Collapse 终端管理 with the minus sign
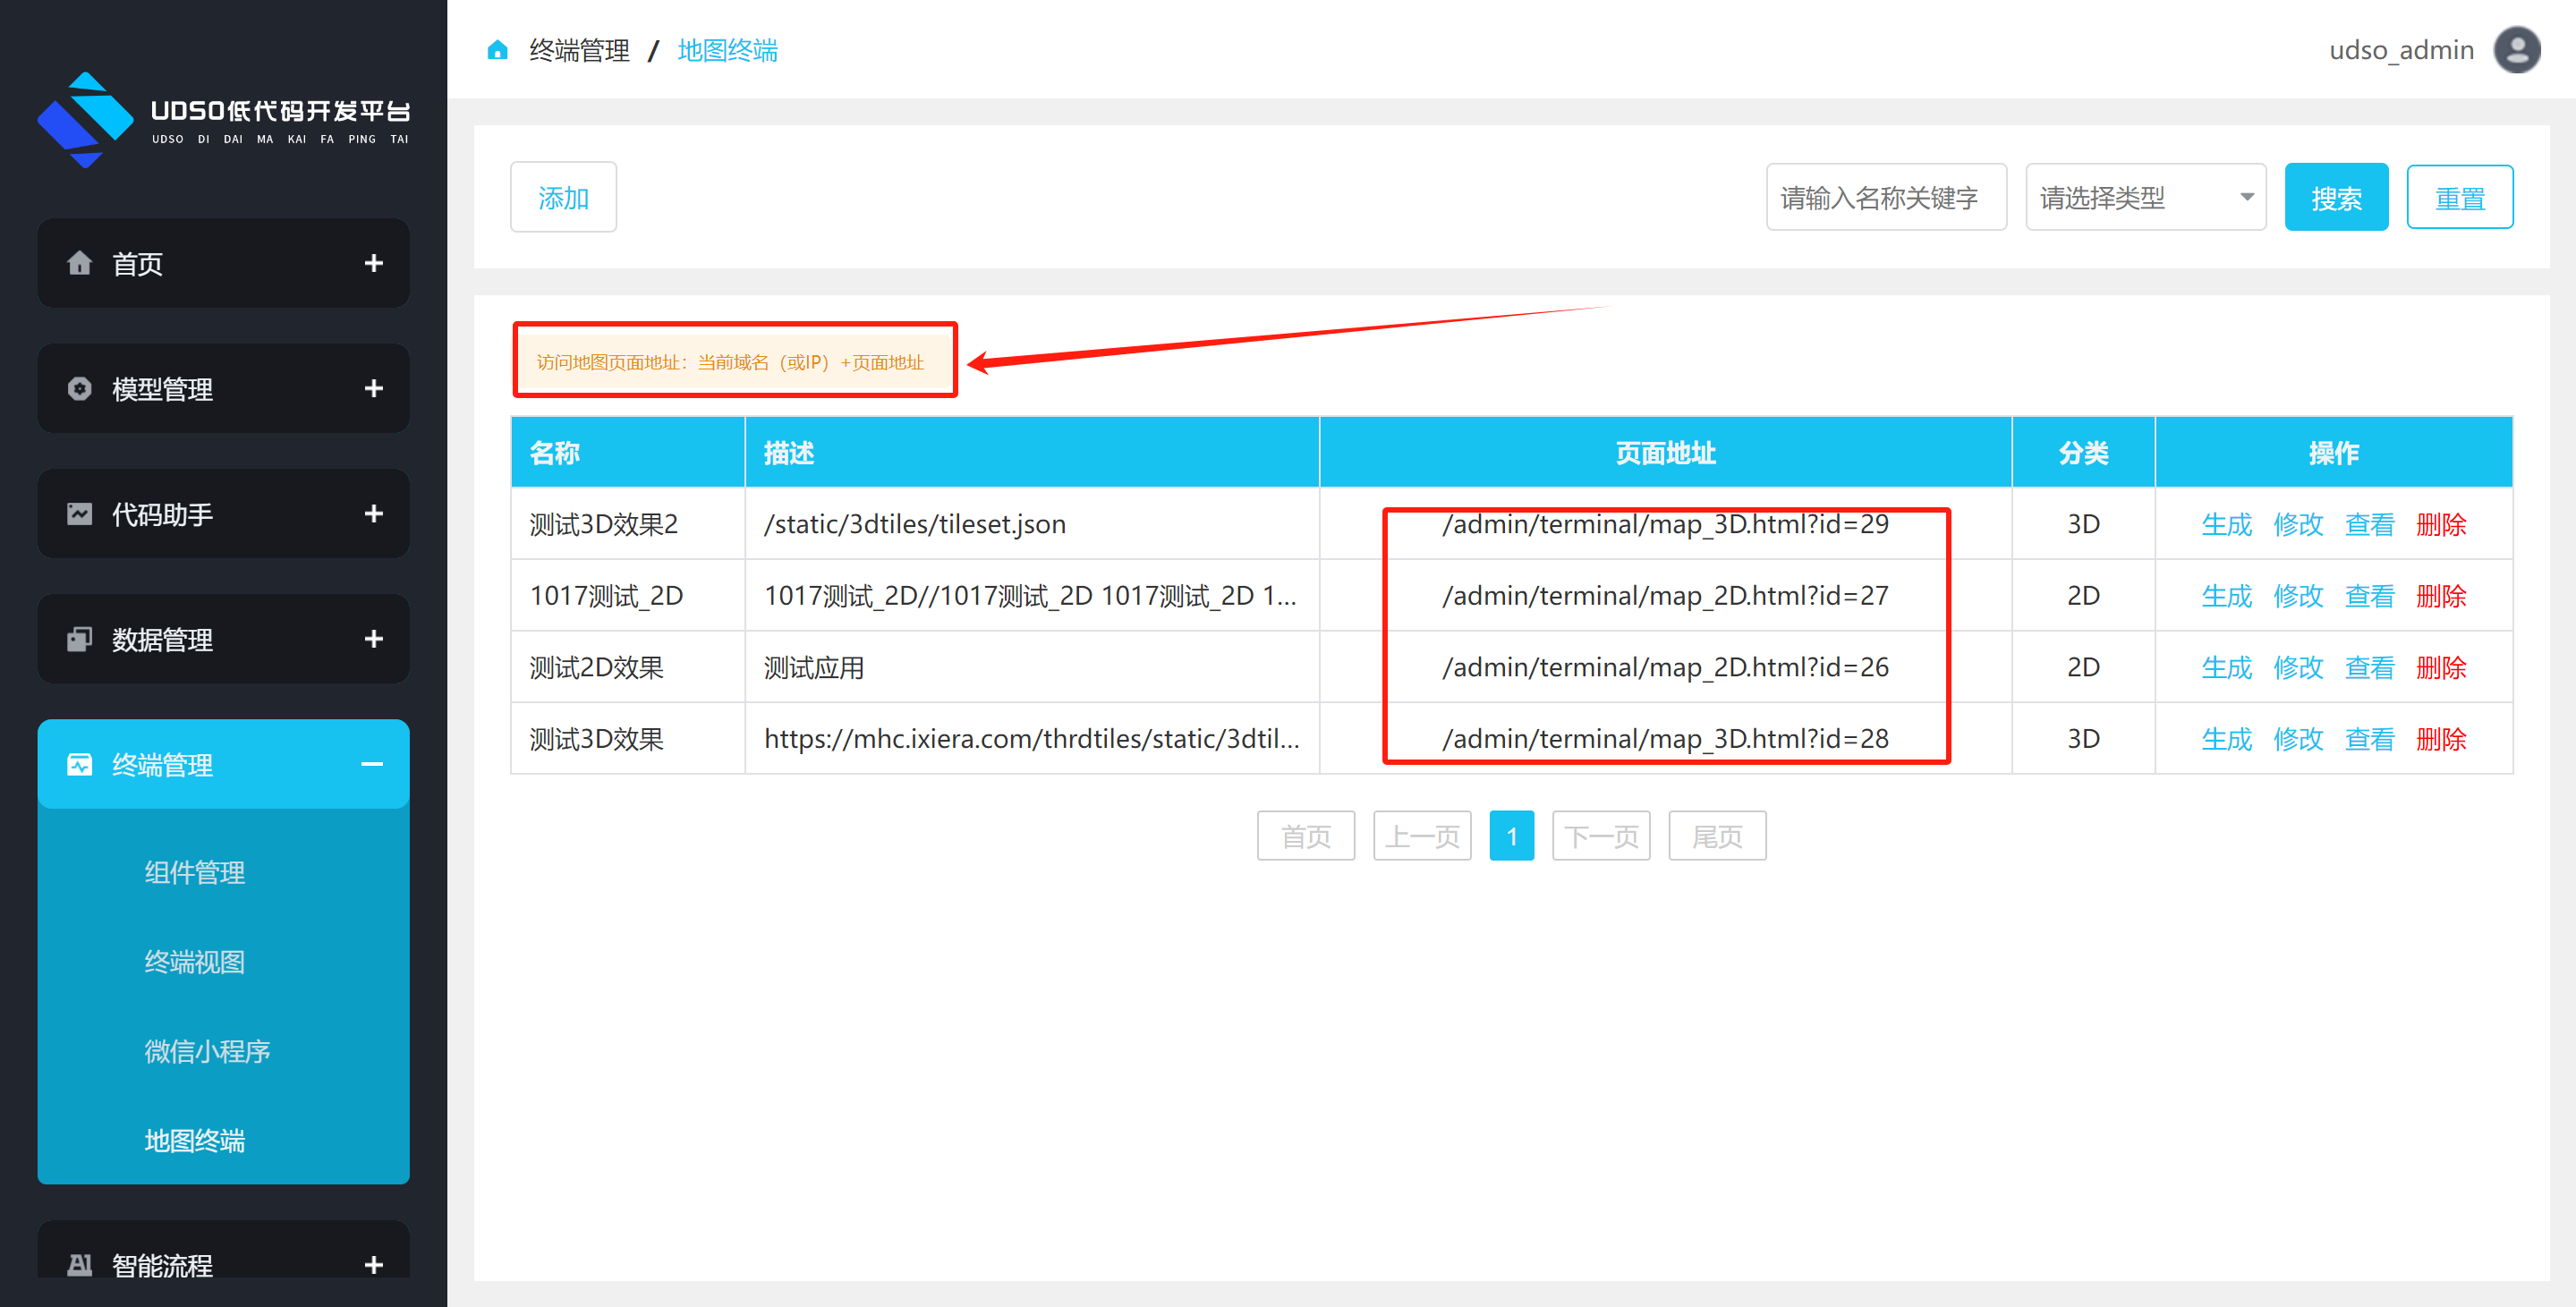The width and height of the screenshot is (2576, 1307). (x=372, y=765)
